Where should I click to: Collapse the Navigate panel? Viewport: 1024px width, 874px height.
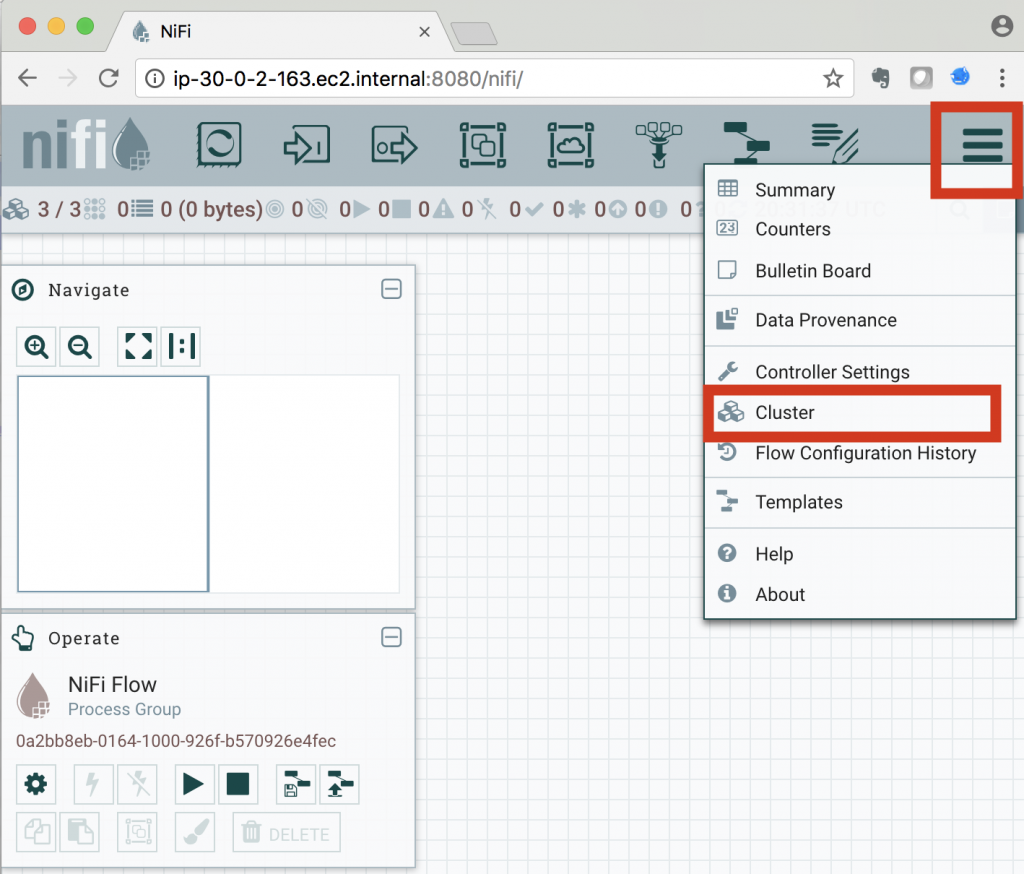click(x=391, y=288)
